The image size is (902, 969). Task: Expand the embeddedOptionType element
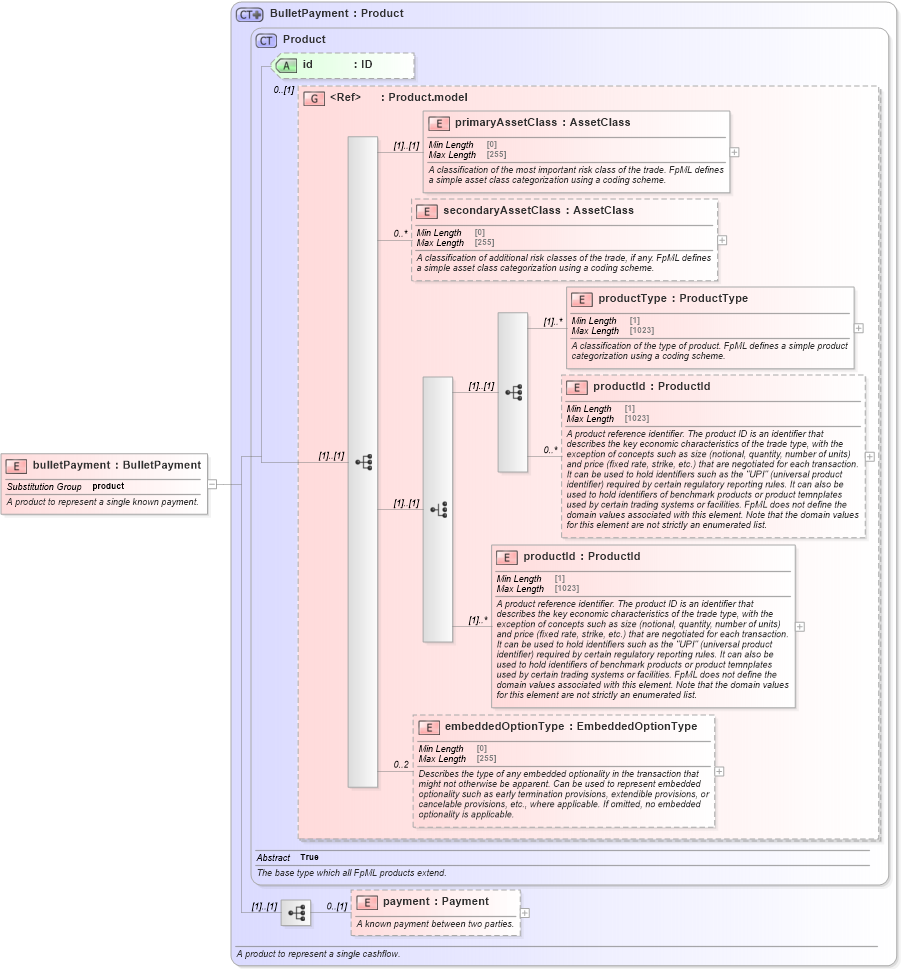[x=717, y=772]
